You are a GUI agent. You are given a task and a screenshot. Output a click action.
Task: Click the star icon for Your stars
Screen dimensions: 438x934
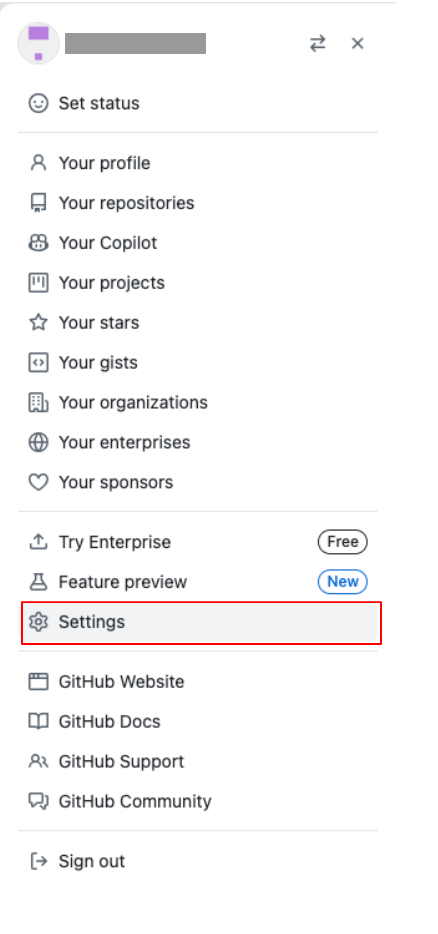pyautogui.click(x=38, y=322)
